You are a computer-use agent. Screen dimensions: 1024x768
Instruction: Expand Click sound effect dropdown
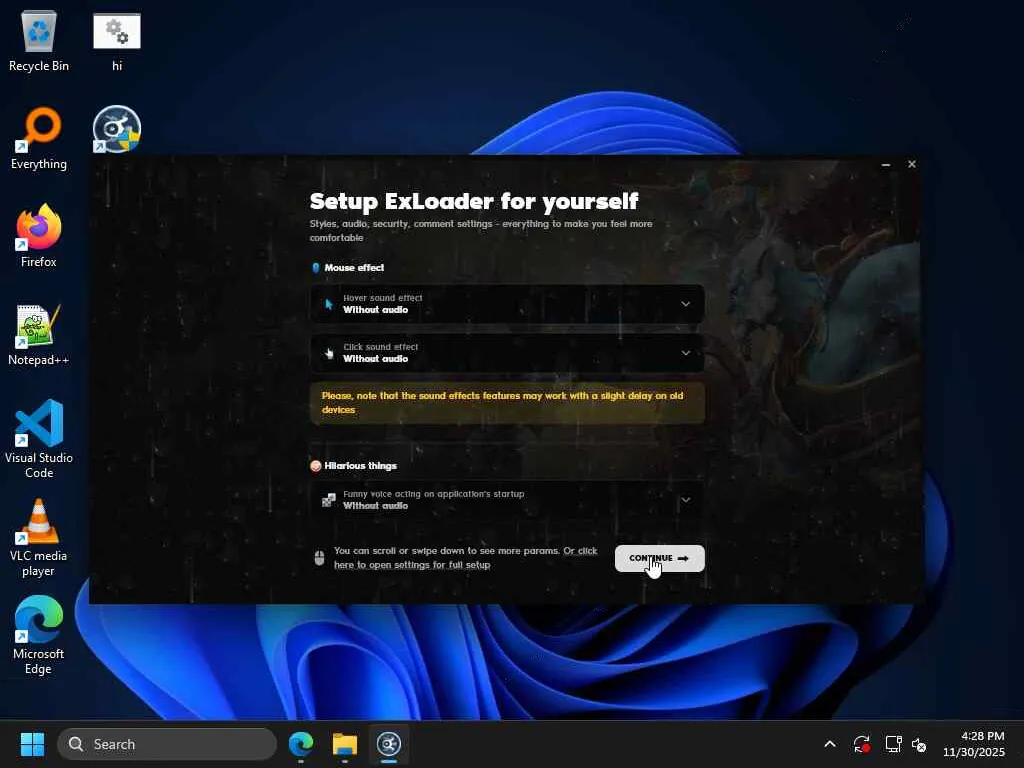coord(507,353)
